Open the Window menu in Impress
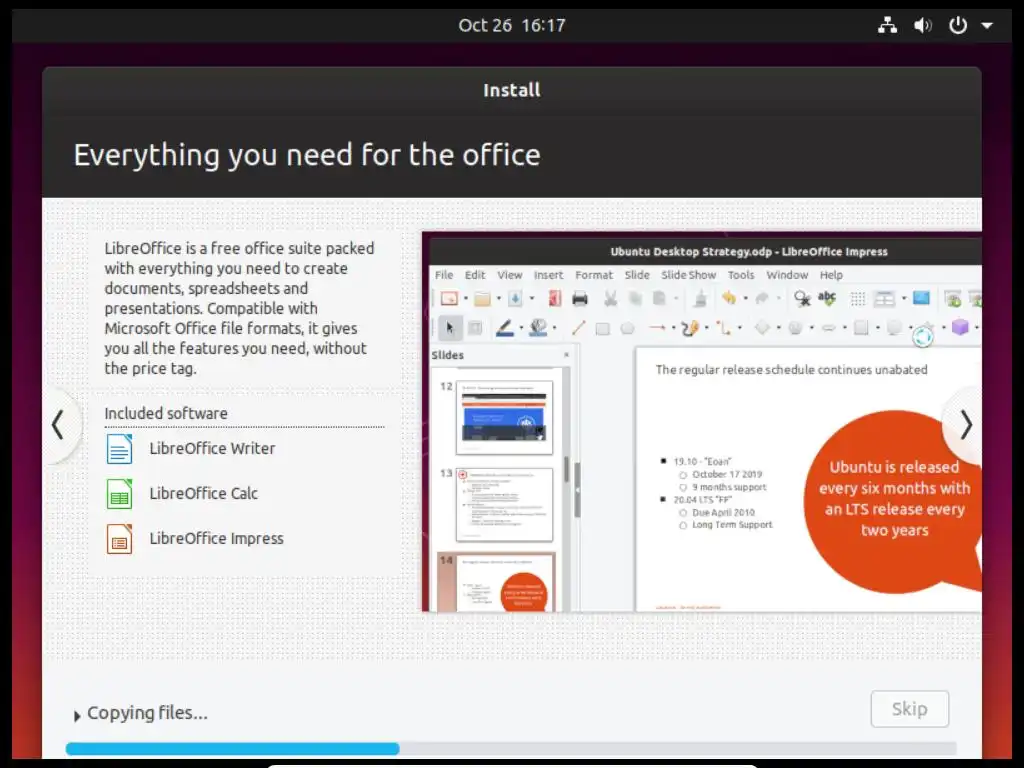Viewport: 1024px width, 768px height. [787, 275]
